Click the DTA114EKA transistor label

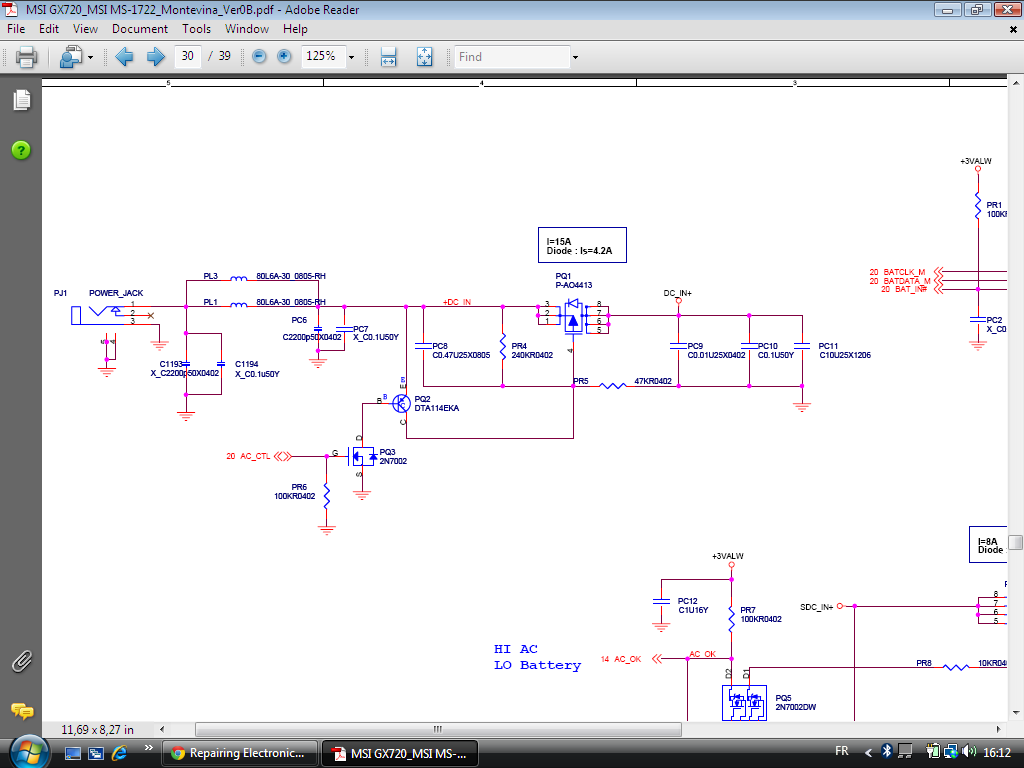437,408
